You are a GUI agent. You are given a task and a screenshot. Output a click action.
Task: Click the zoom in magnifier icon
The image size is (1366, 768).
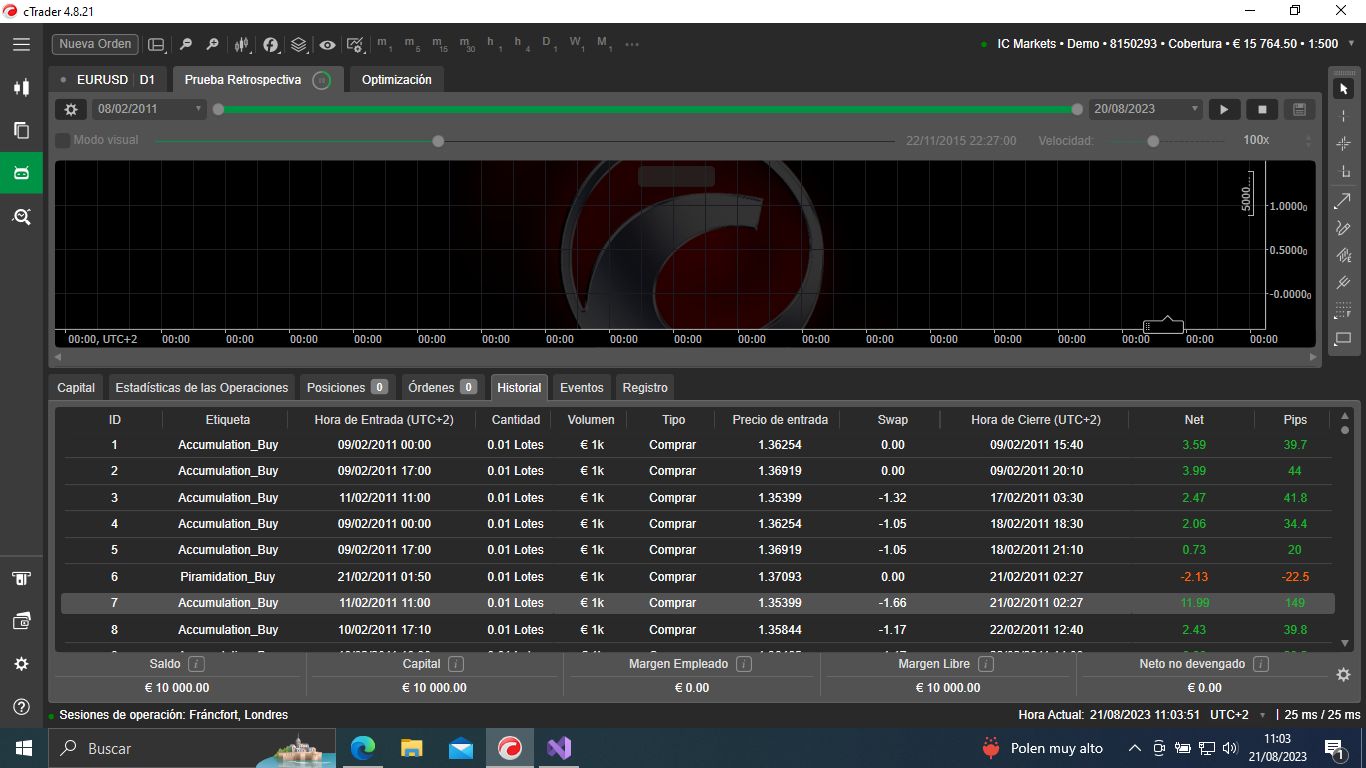click(212, 44)
